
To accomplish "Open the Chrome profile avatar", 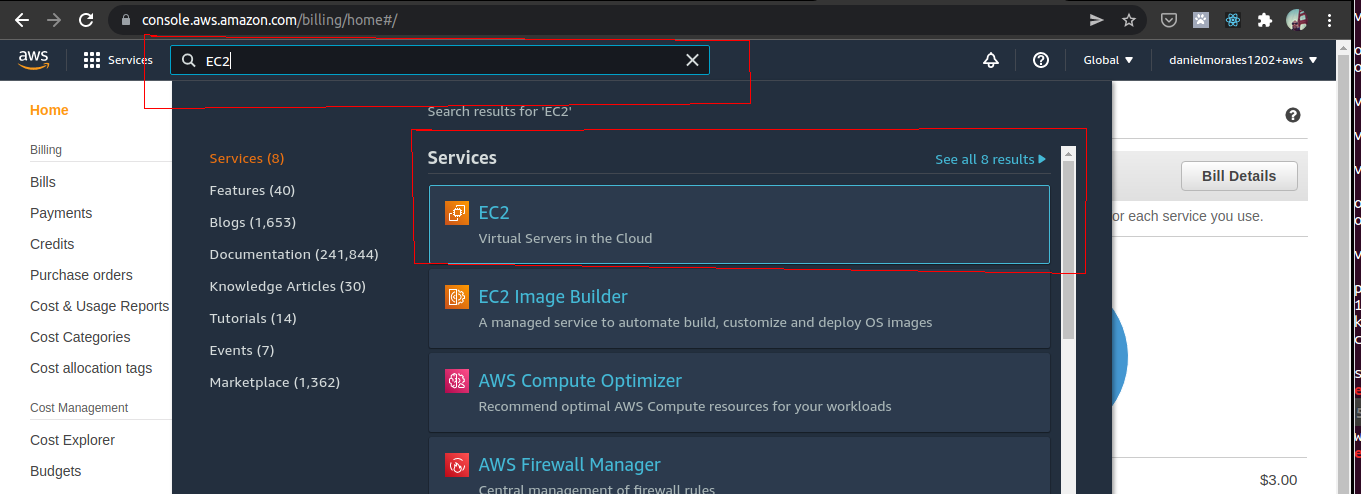I will pos(1296,19).
